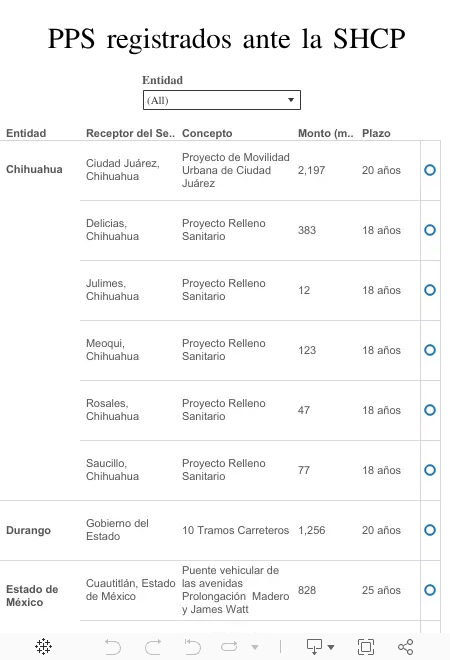This screenshot has height=660, width=450.
Task: Select circle mark for Delicias row
Action: click(x=430, y=230)
